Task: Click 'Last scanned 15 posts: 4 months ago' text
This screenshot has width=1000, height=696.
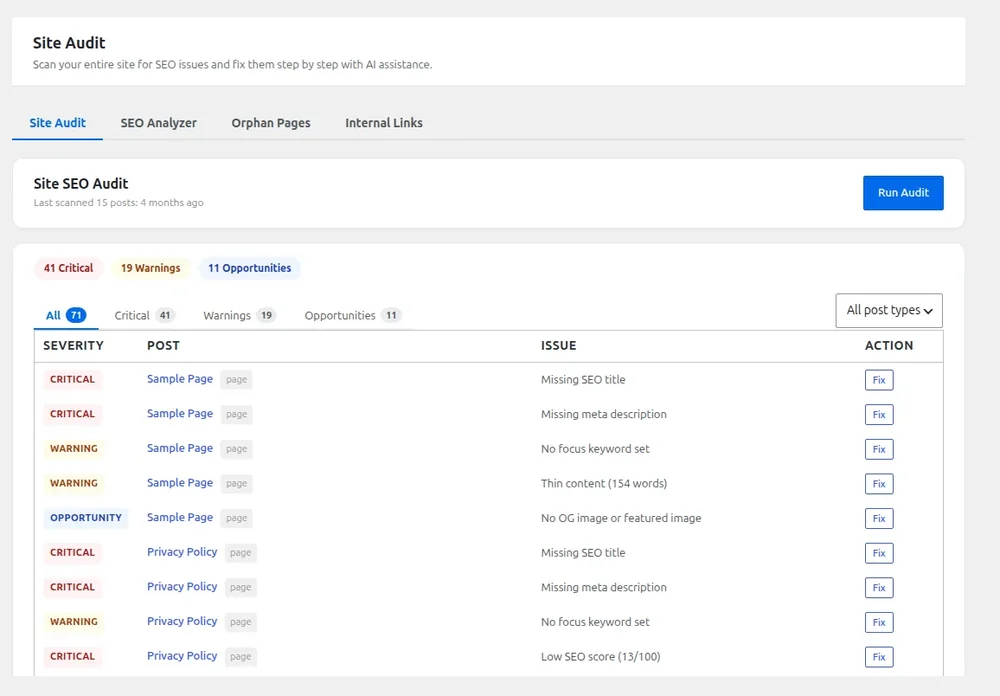Action: 119,203
